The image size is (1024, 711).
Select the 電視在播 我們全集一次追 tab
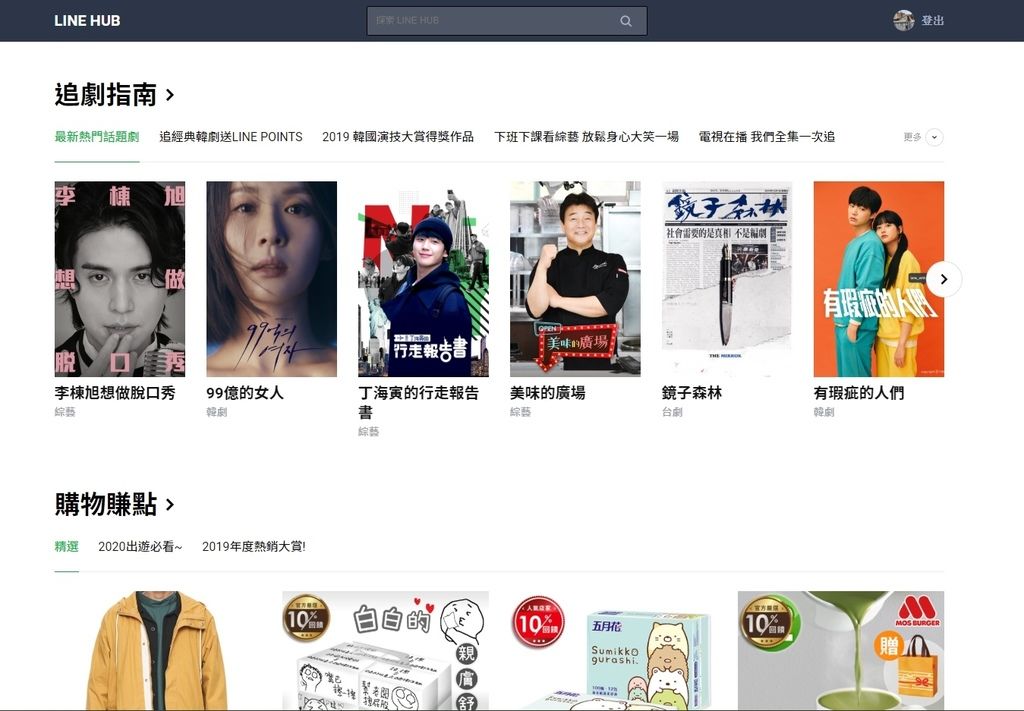767,137
